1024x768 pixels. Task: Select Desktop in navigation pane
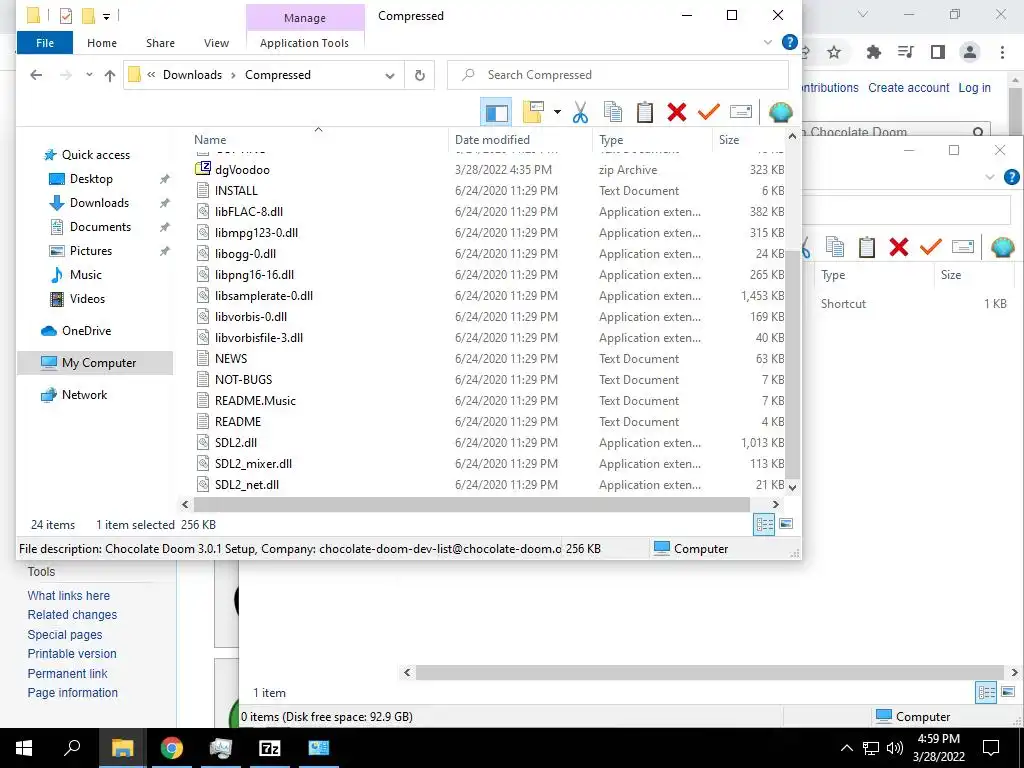point(91,179)
